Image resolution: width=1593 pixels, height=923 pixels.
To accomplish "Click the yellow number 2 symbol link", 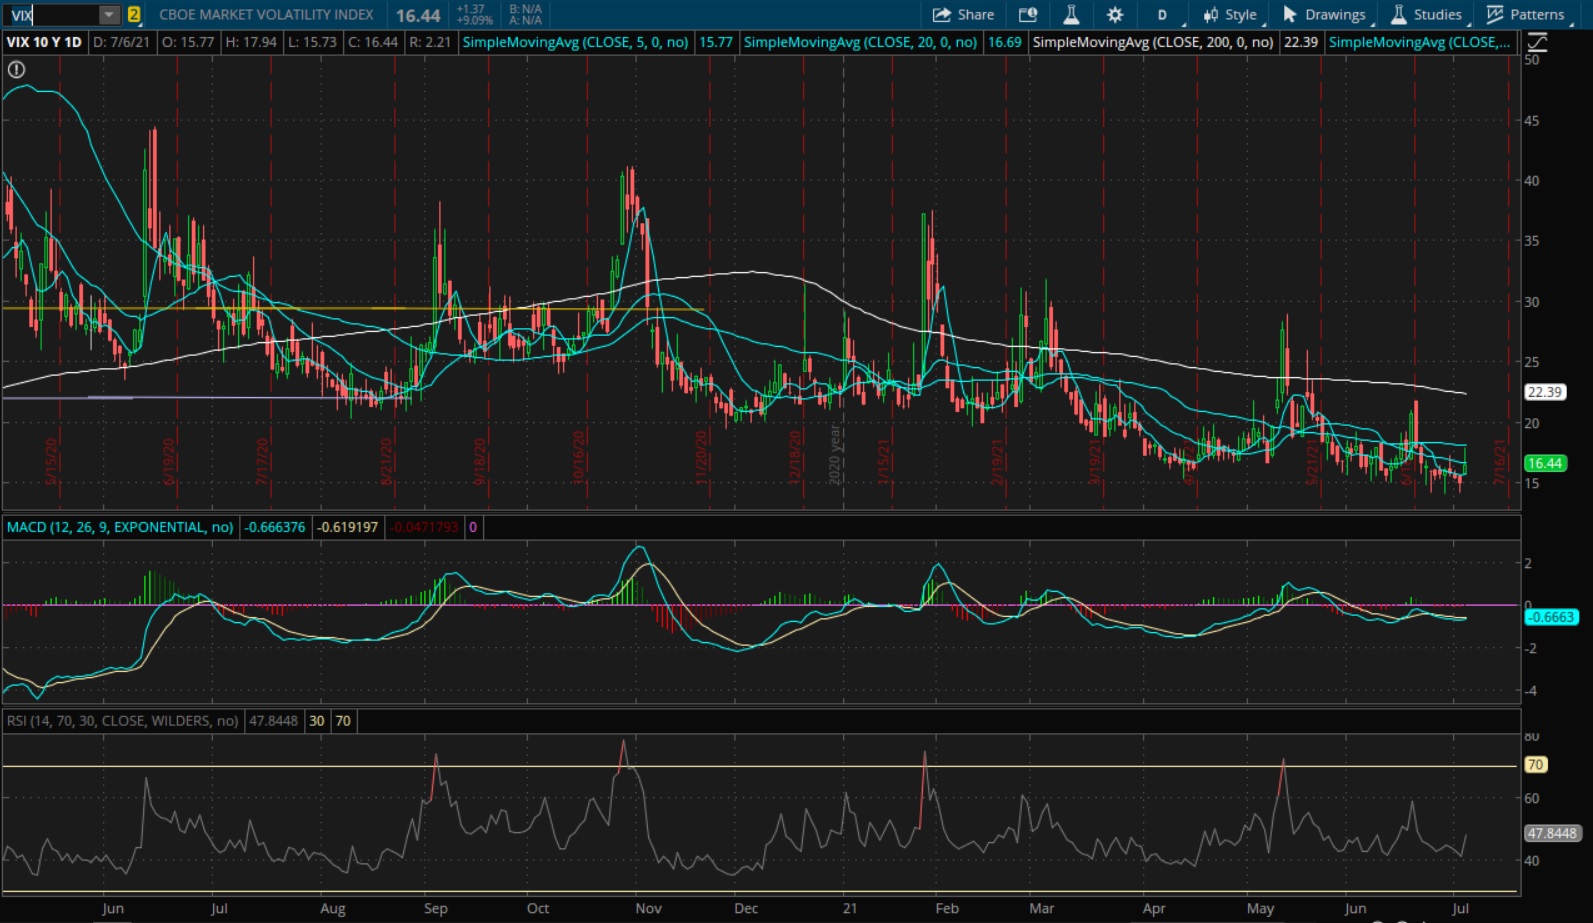I will pyautogui.click(x=134, y=15).
